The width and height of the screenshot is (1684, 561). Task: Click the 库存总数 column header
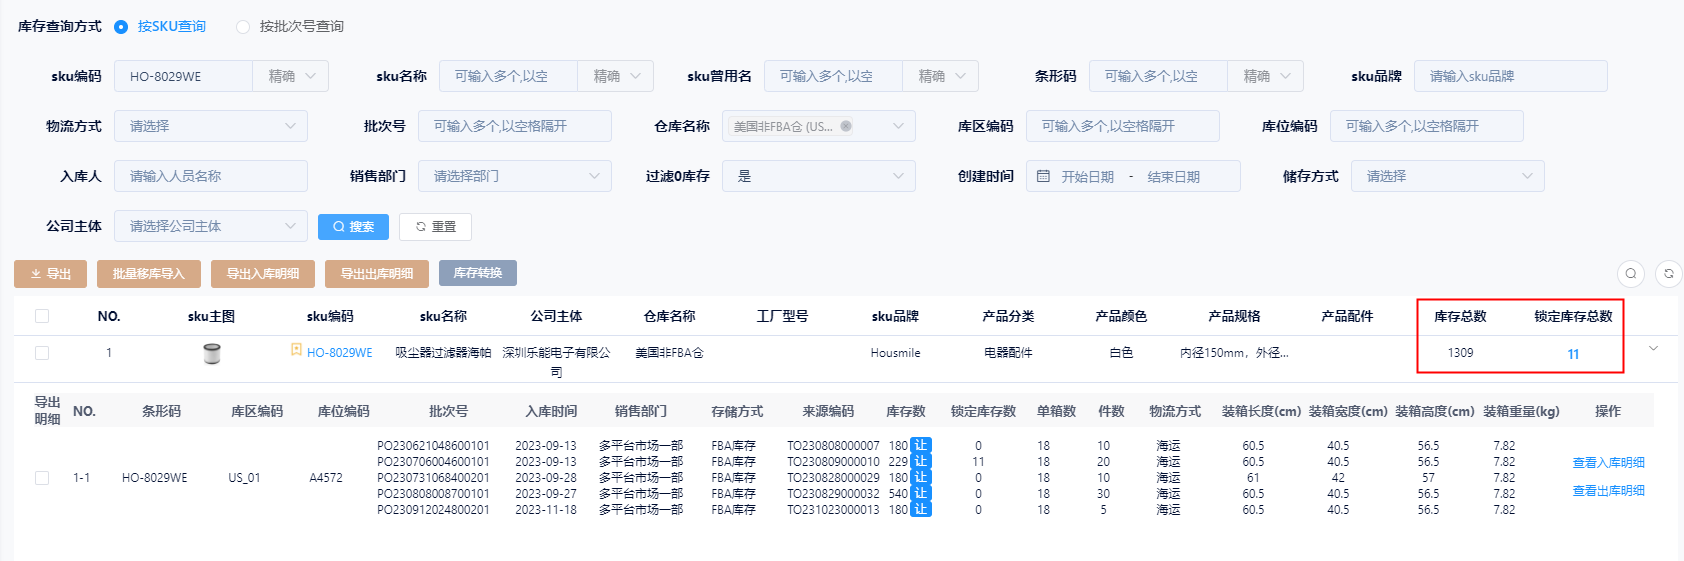(1460, 316)
